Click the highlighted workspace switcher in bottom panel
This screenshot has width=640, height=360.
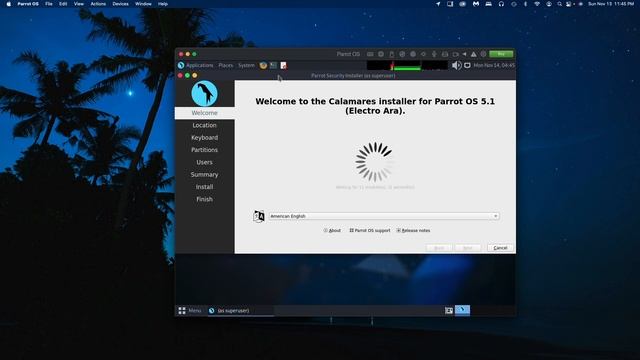pos(462,310)
